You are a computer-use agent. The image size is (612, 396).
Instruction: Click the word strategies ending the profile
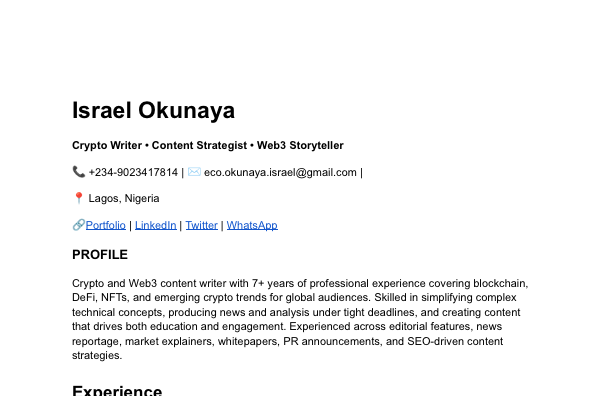click(97, 355)
